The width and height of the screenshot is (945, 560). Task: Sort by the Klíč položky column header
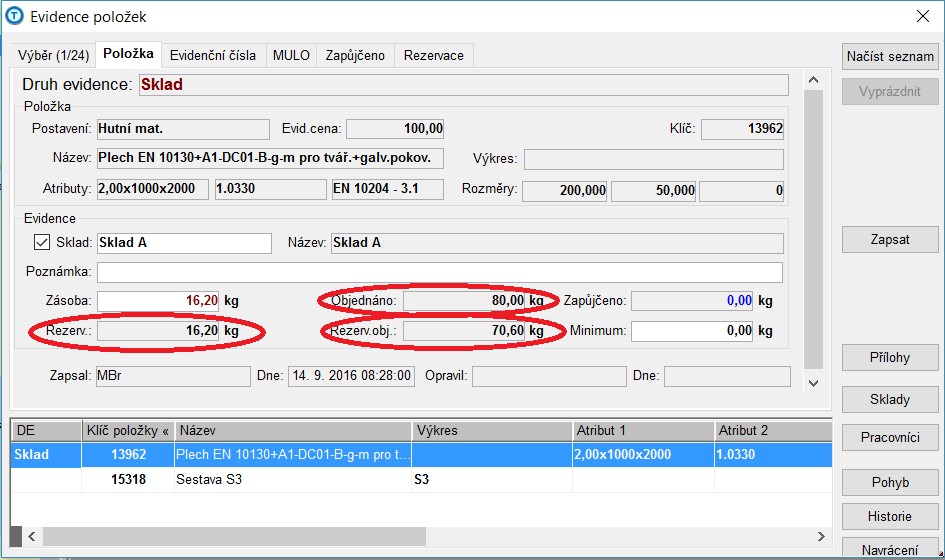pyautogui.click(x=127, y=430)
